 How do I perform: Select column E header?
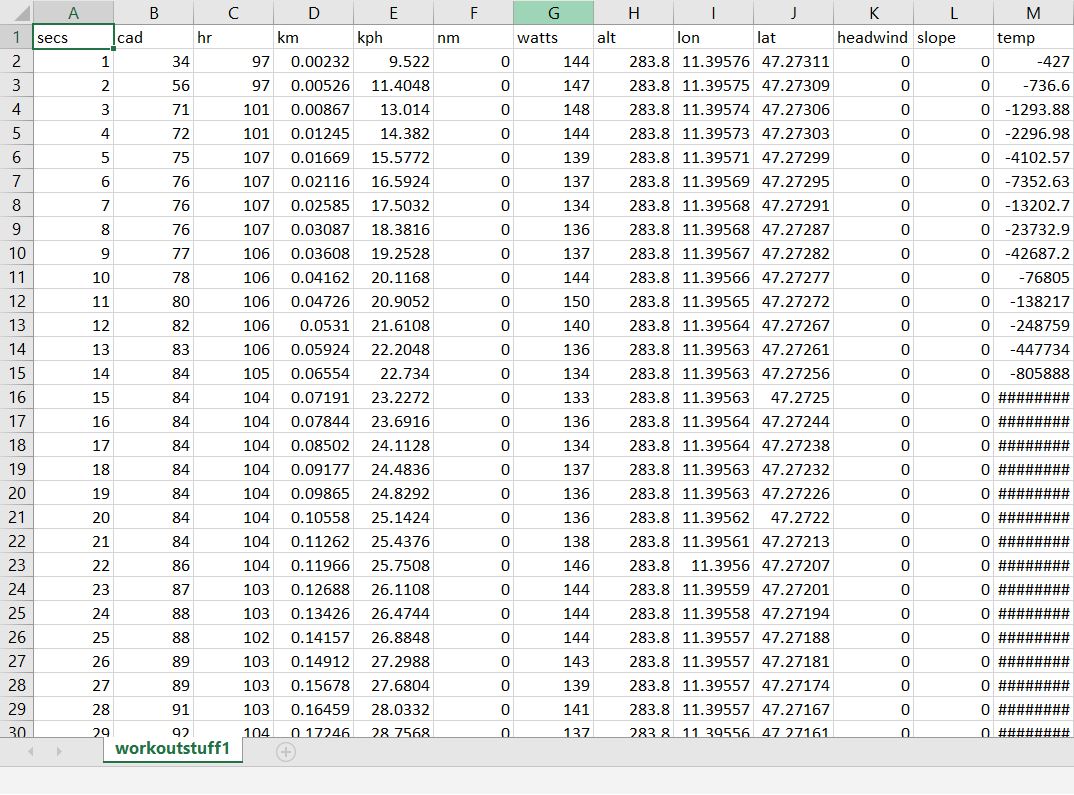point(394,13)
